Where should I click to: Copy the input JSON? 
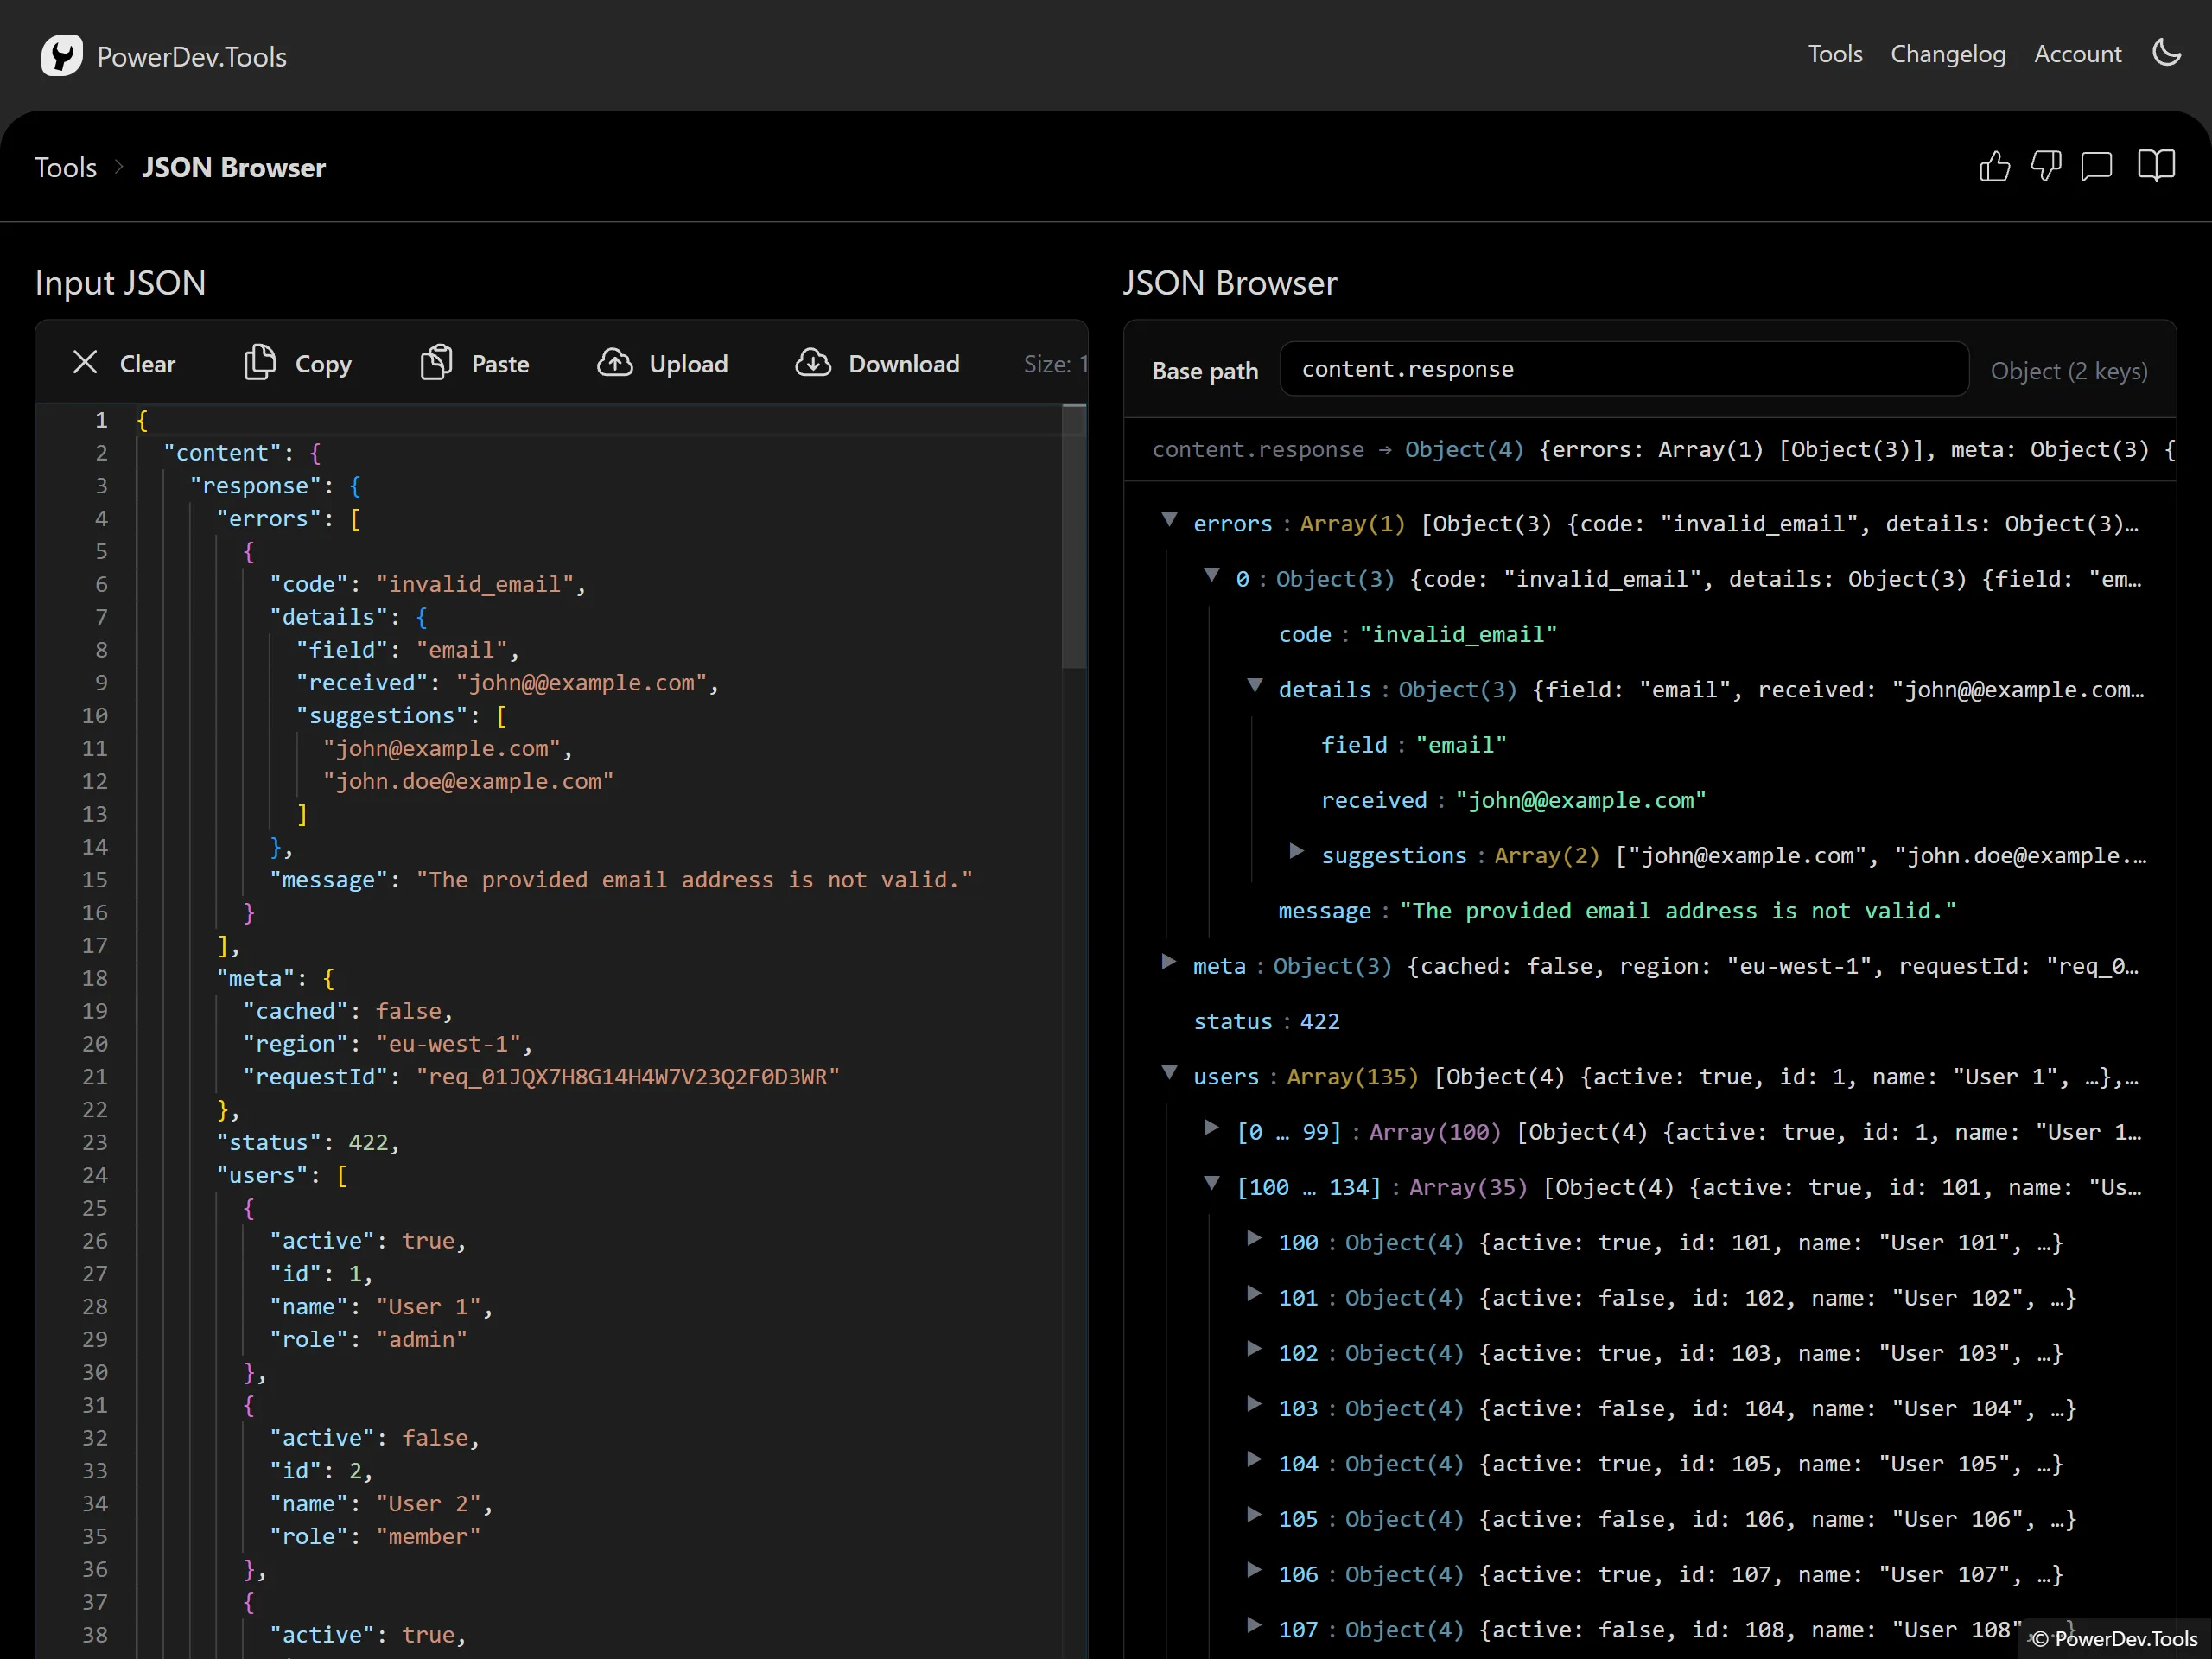[x=297, y=363]
